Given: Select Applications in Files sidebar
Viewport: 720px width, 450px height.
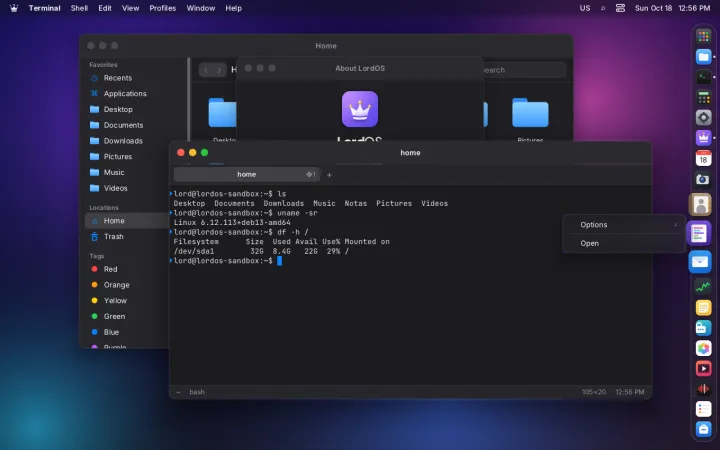Looking at the screenshot, I should (x=127, y=94).
